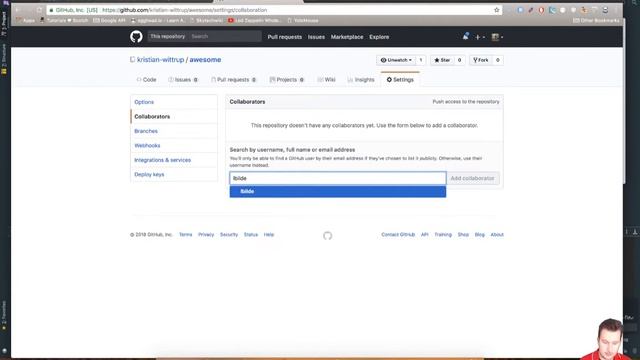Click the This repository search scope label
640x360 pixels.
point(167,36)
